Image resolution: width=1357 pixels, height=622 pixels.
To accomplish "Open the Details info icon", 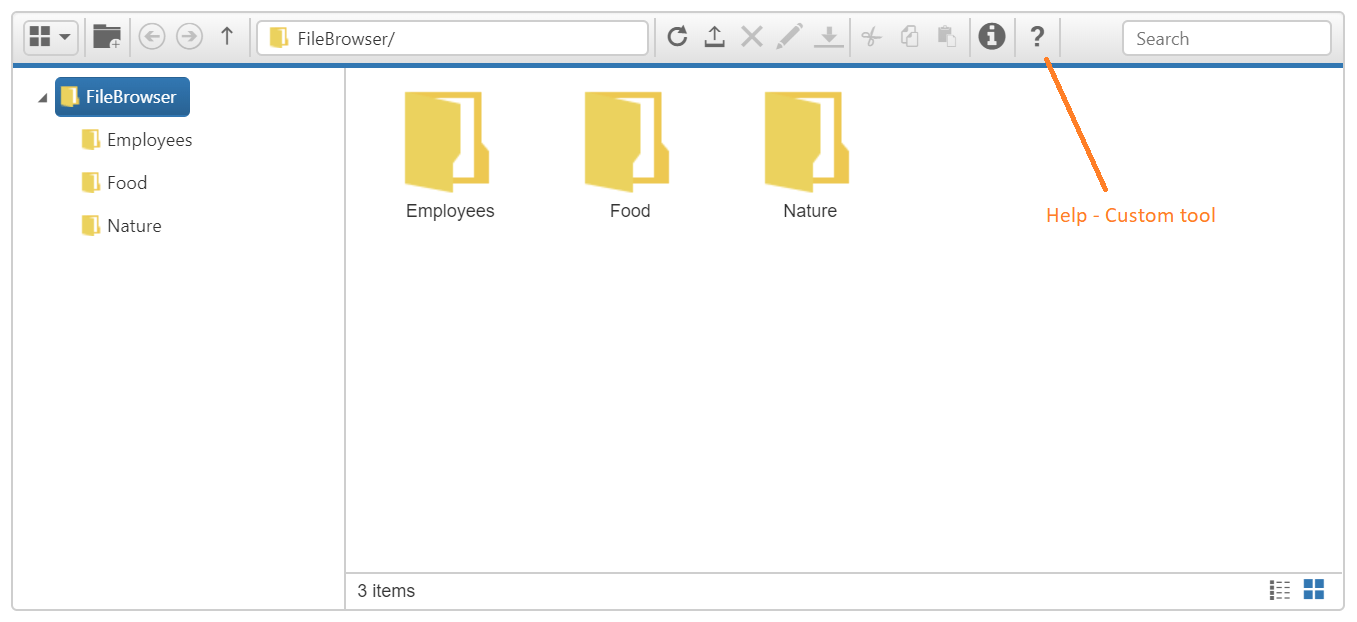I will [x=991, y=36].
